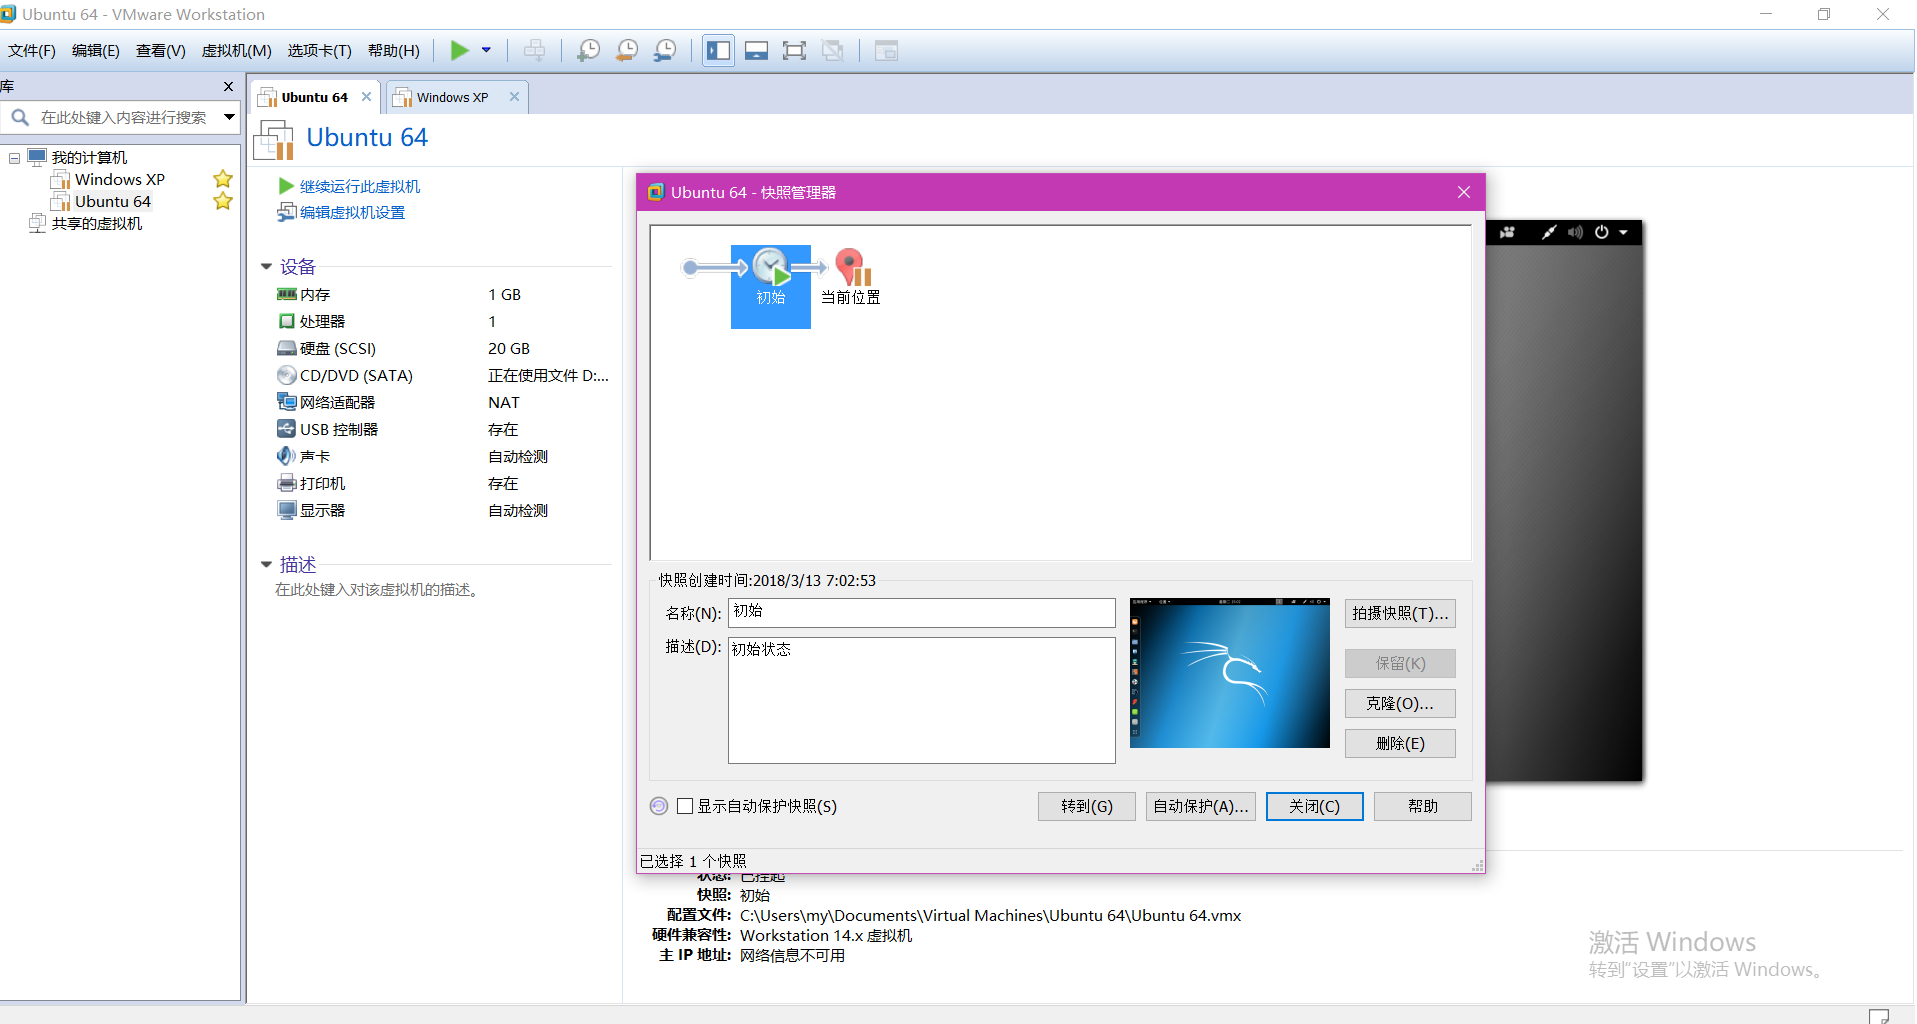
Task: Click the snapshot screenshot thumbnail preview
Action: [x=1229, y=673]
